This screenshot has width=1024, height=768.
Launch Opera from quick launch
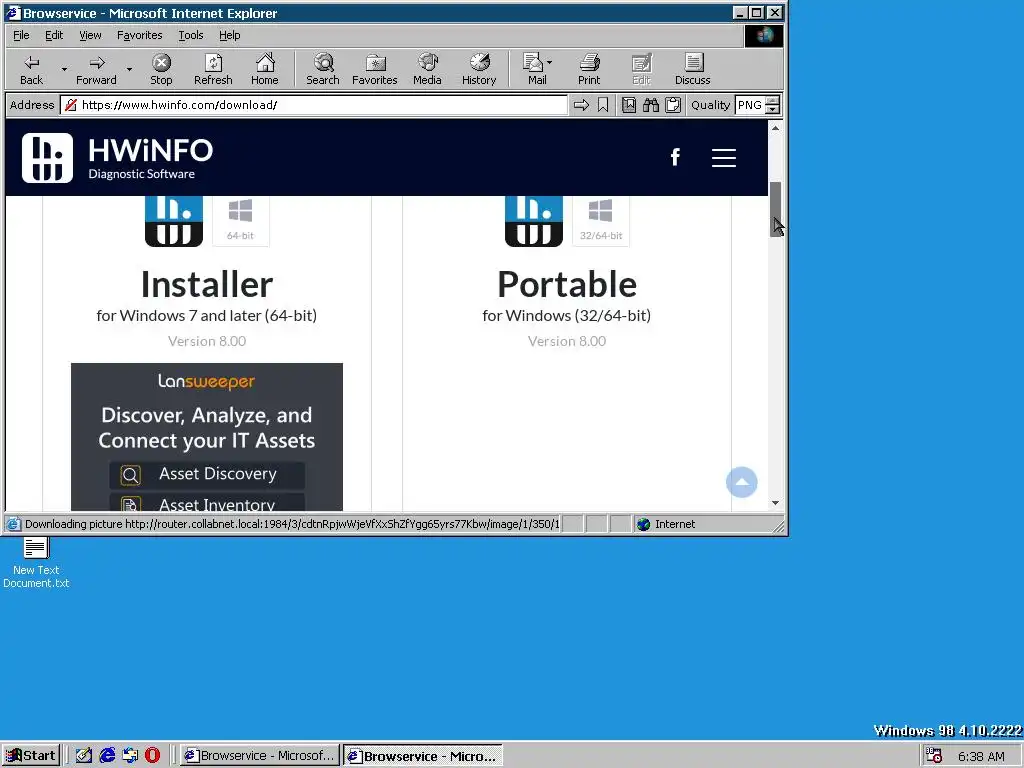pos(152,756)
